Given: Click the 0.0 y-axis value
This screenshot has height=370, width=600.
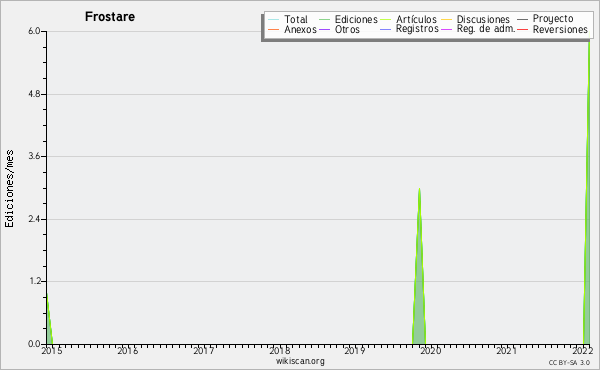Looking at the screenshot, I should (34, 344).
